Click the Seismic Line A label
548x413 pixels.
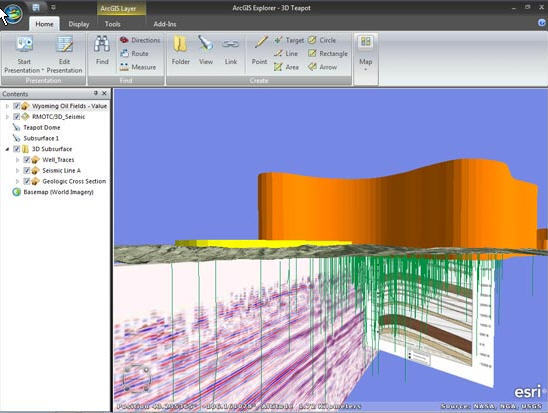[62, 171]
